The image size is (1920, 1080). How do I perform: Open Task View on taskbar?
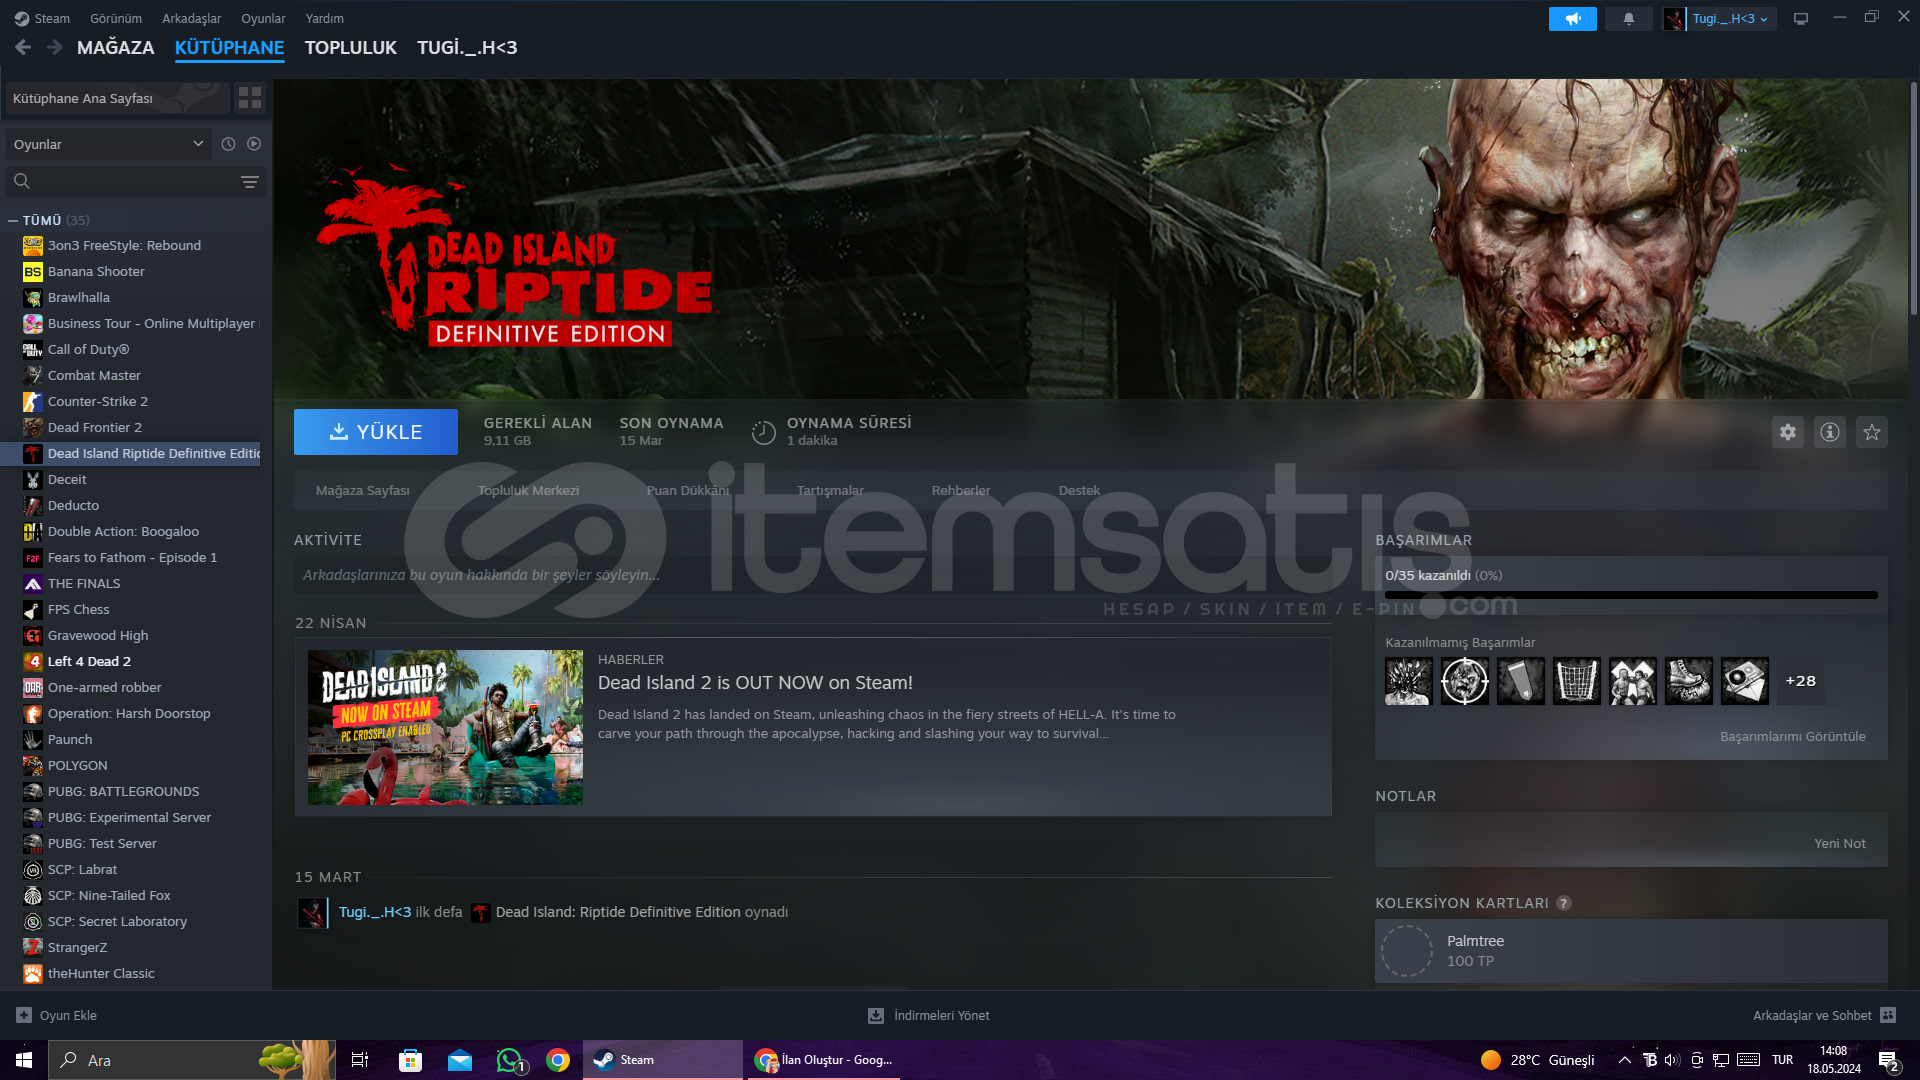[x=360, y=1060]
